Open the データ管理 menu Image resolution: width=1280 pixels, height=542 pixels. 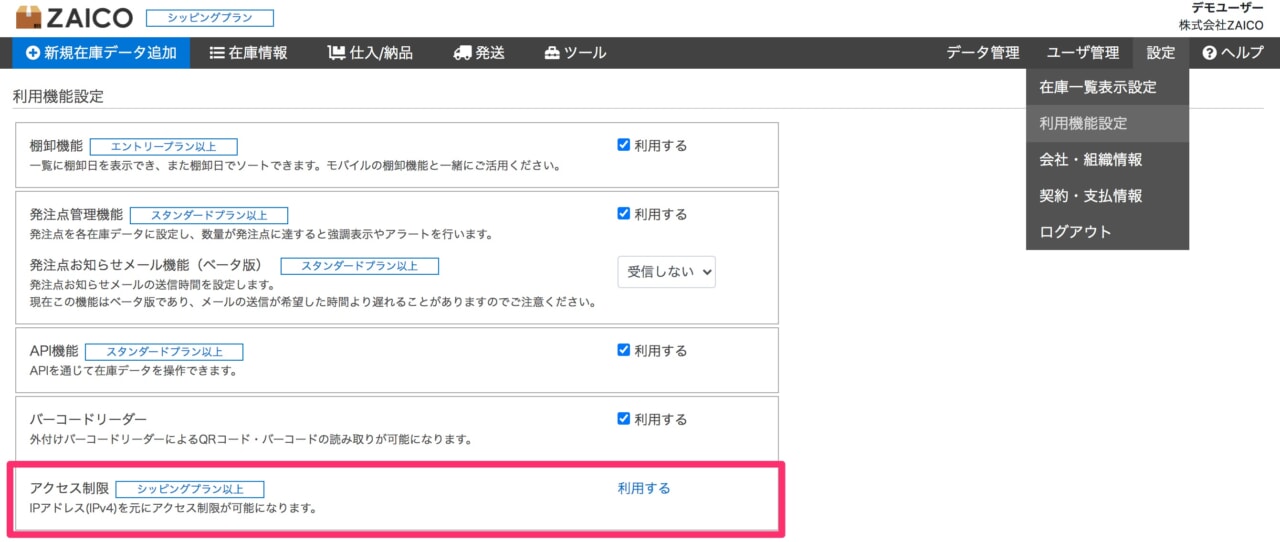[983, 53]
